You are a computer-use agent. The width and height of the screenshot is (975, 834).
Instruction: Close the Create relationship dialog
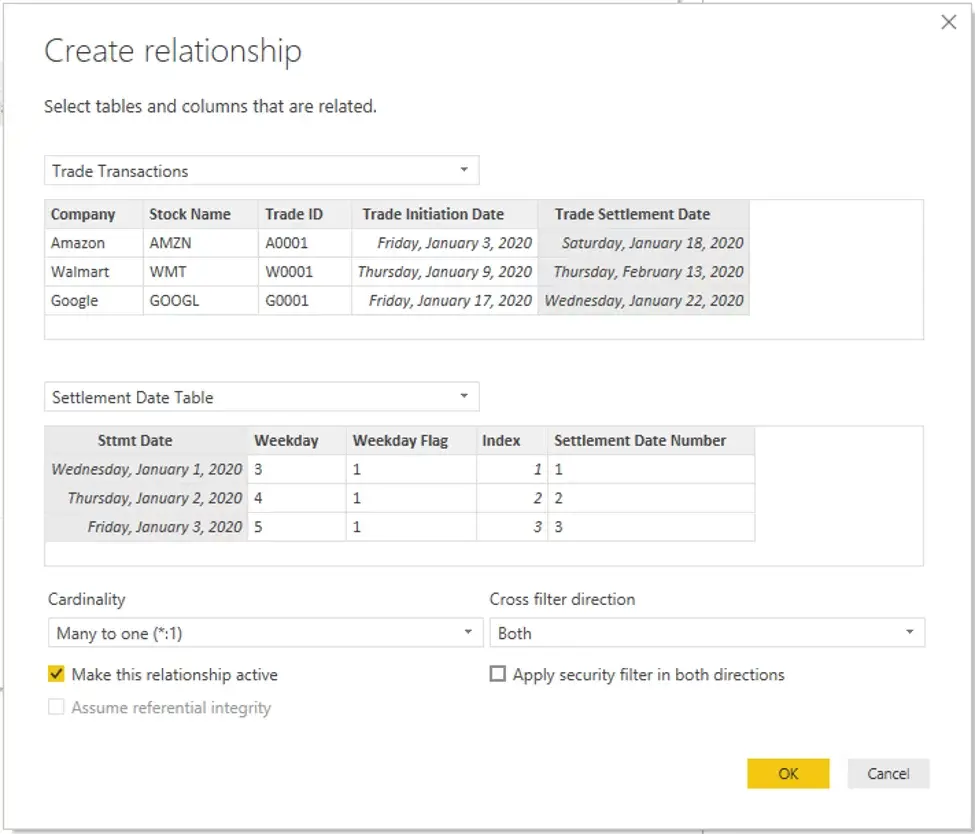point(948,22)
